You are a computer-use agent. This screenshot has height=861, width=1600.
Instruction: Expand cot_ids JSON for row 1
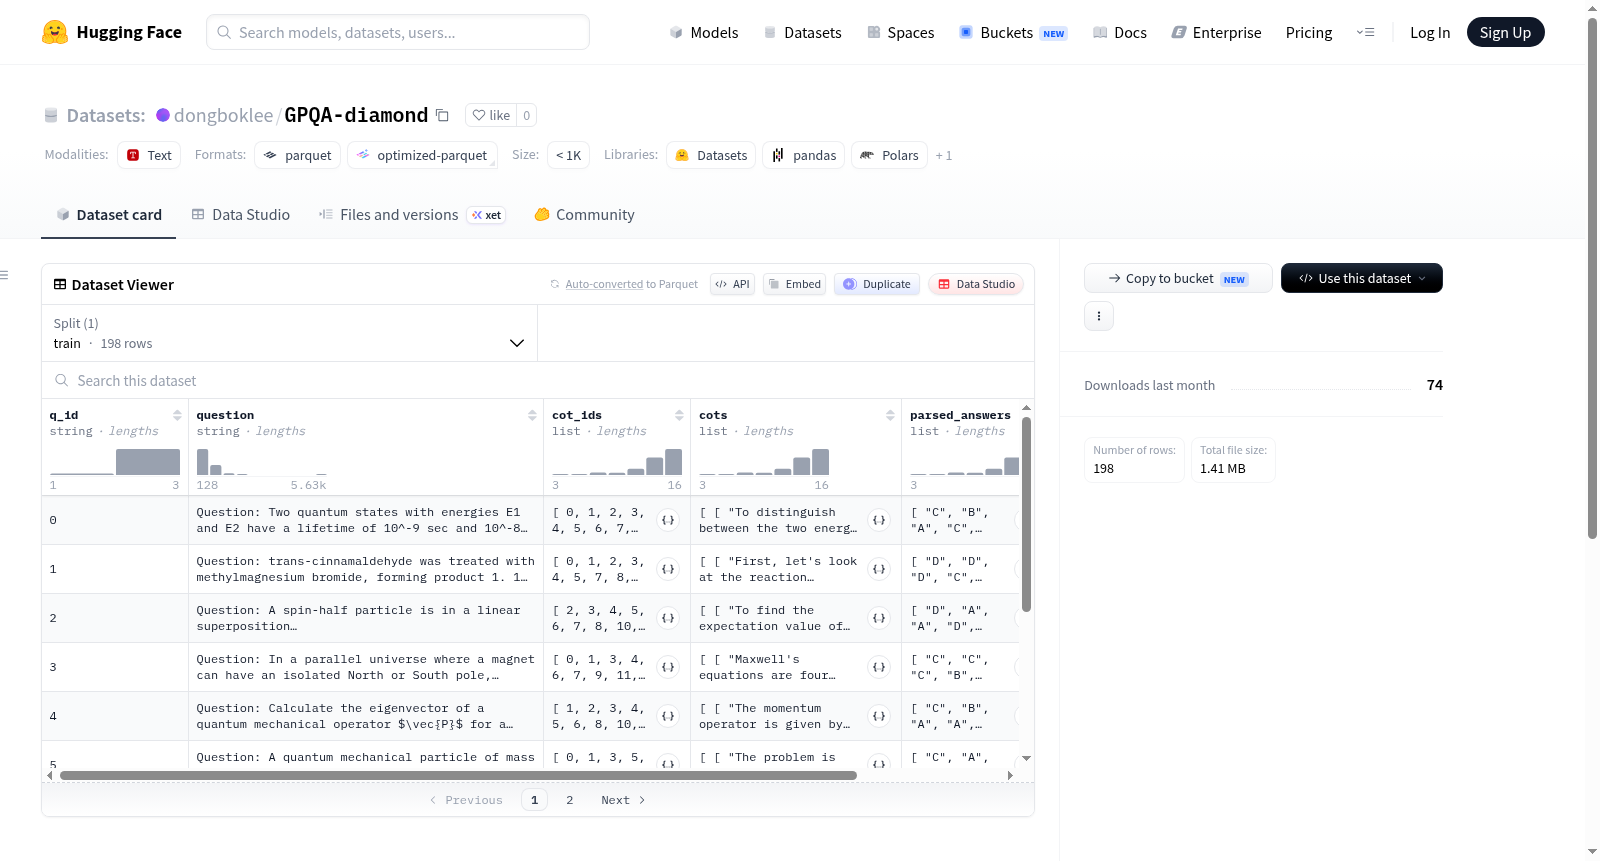[668, 569]
